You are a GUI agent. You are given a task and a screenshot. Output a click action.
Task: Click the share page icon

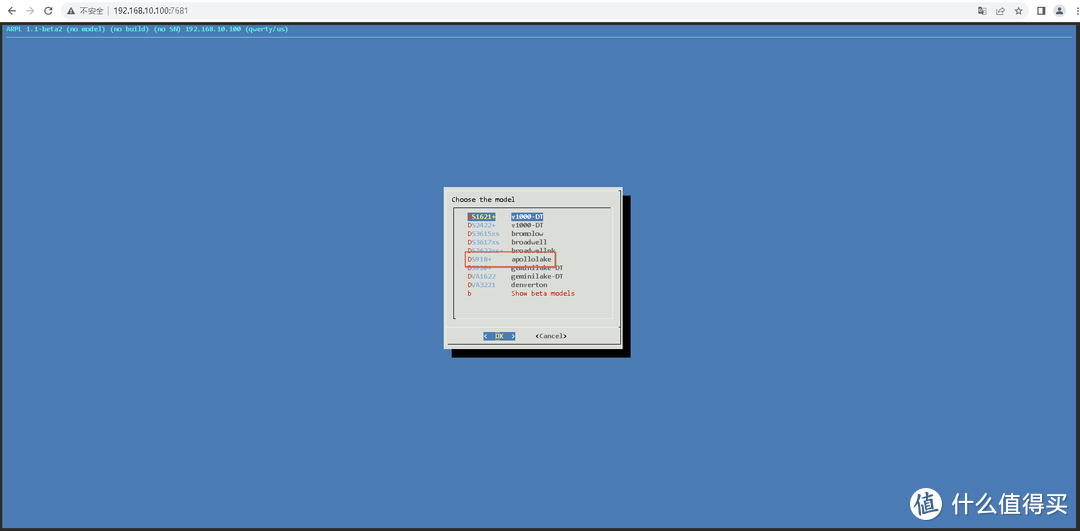(1001, 11)
